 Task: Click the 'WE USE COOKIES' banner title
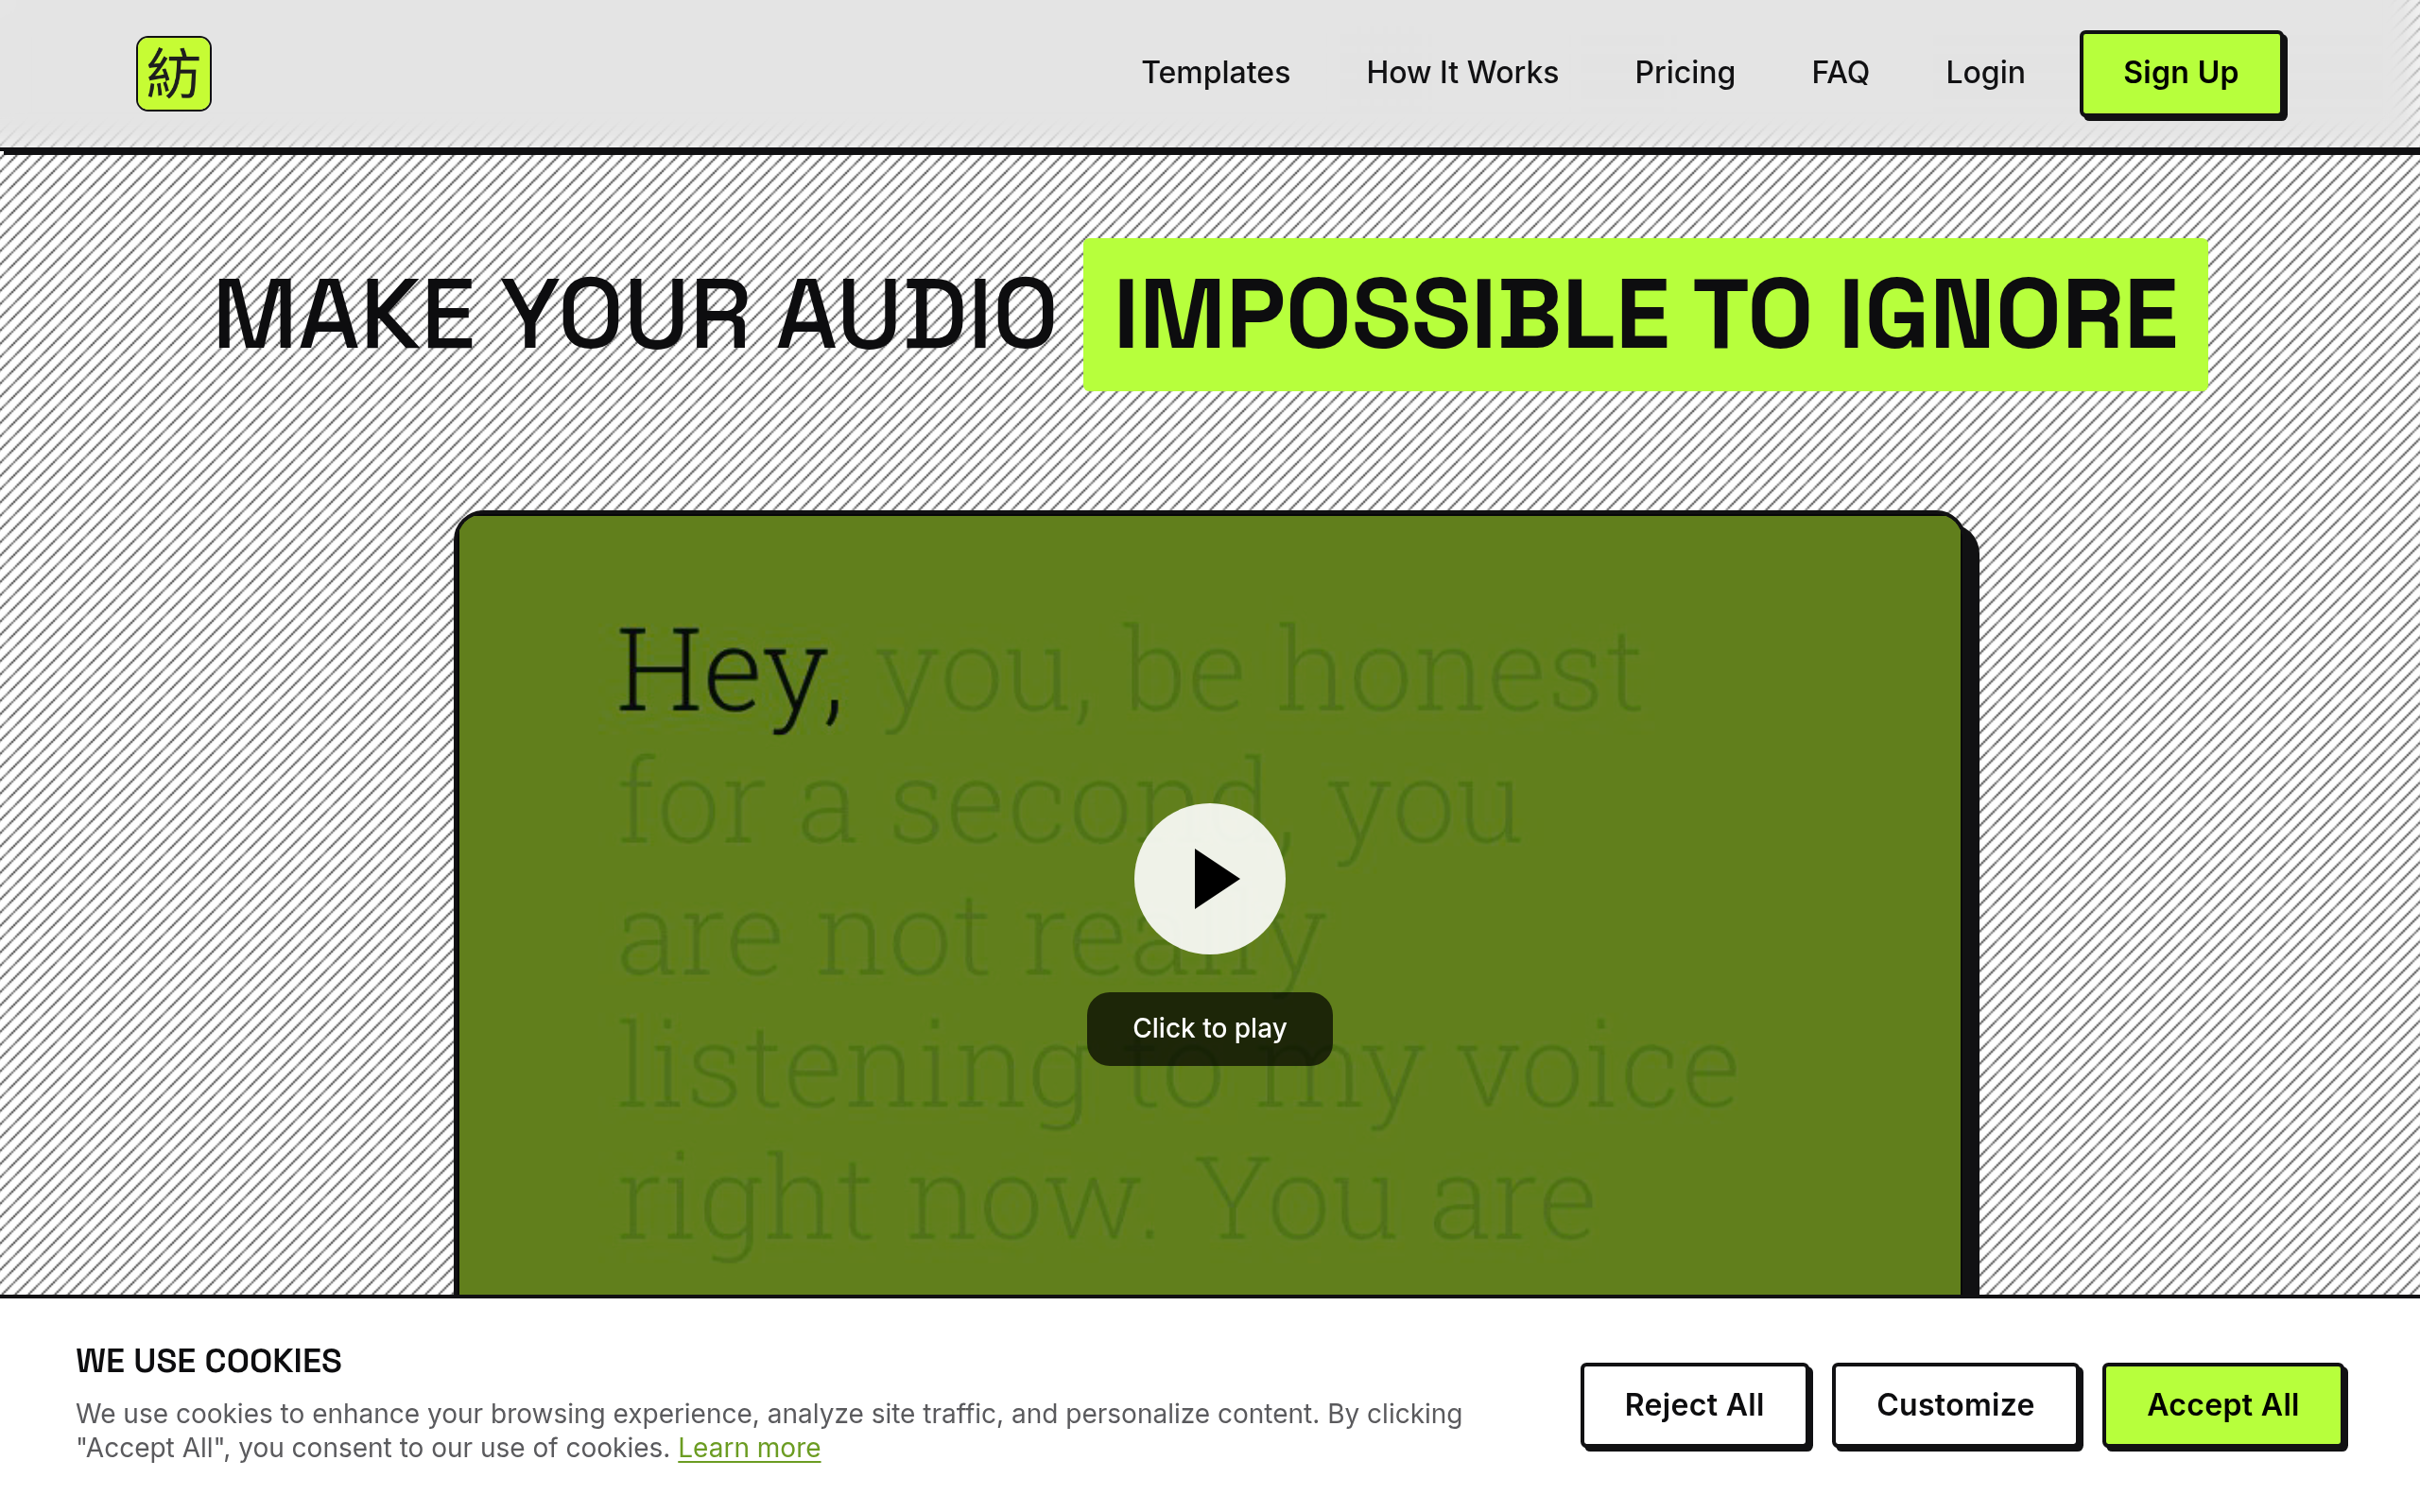coord(207,1360)
